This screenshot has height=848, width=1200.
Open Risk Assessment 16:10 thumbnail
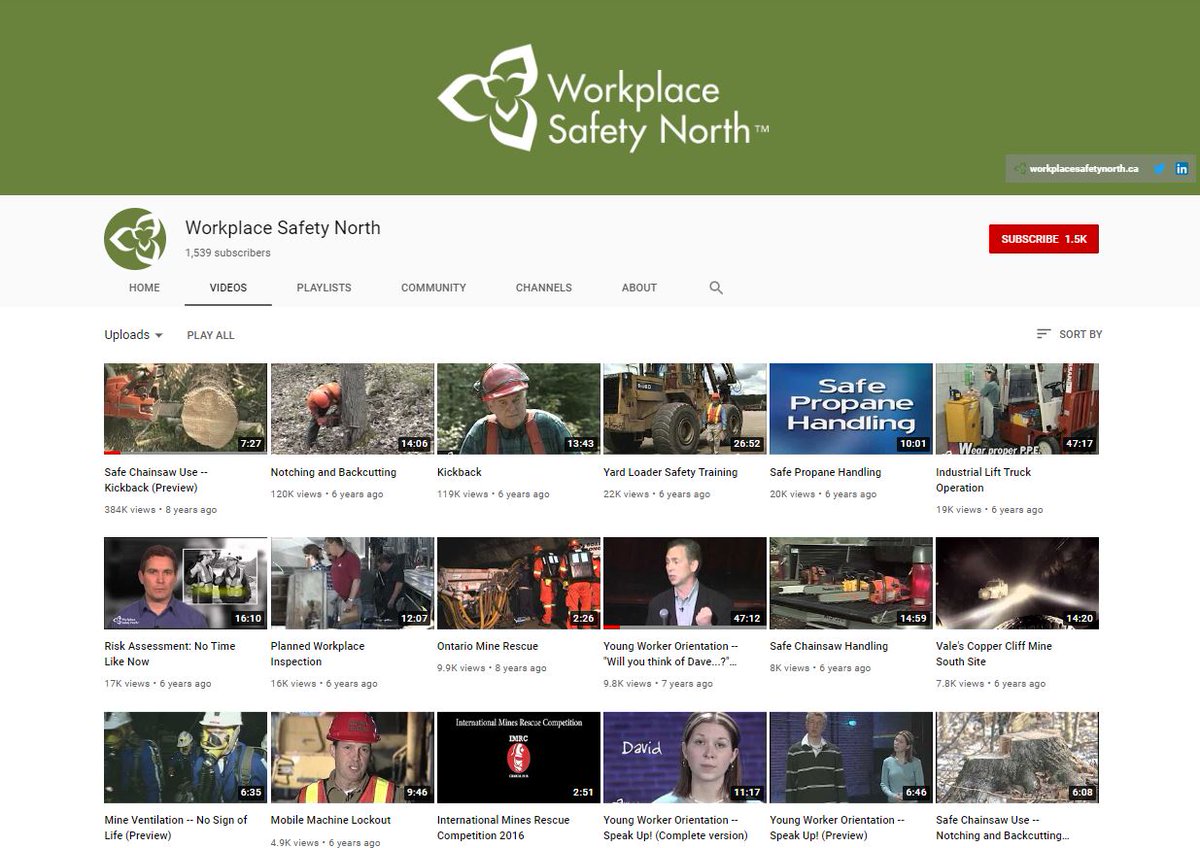185,583
